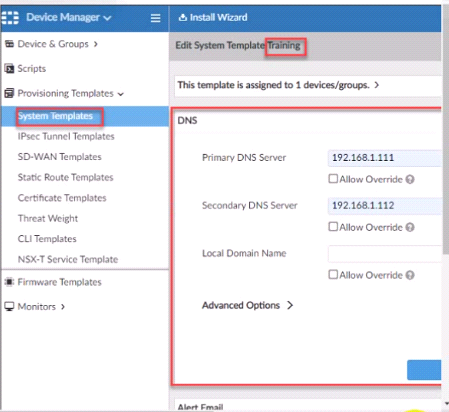Image resolution: width=449 pixels, height=412 pixels.
Task: Enable Allow Override for Primary DNS Server
Action: pos(333,179)
